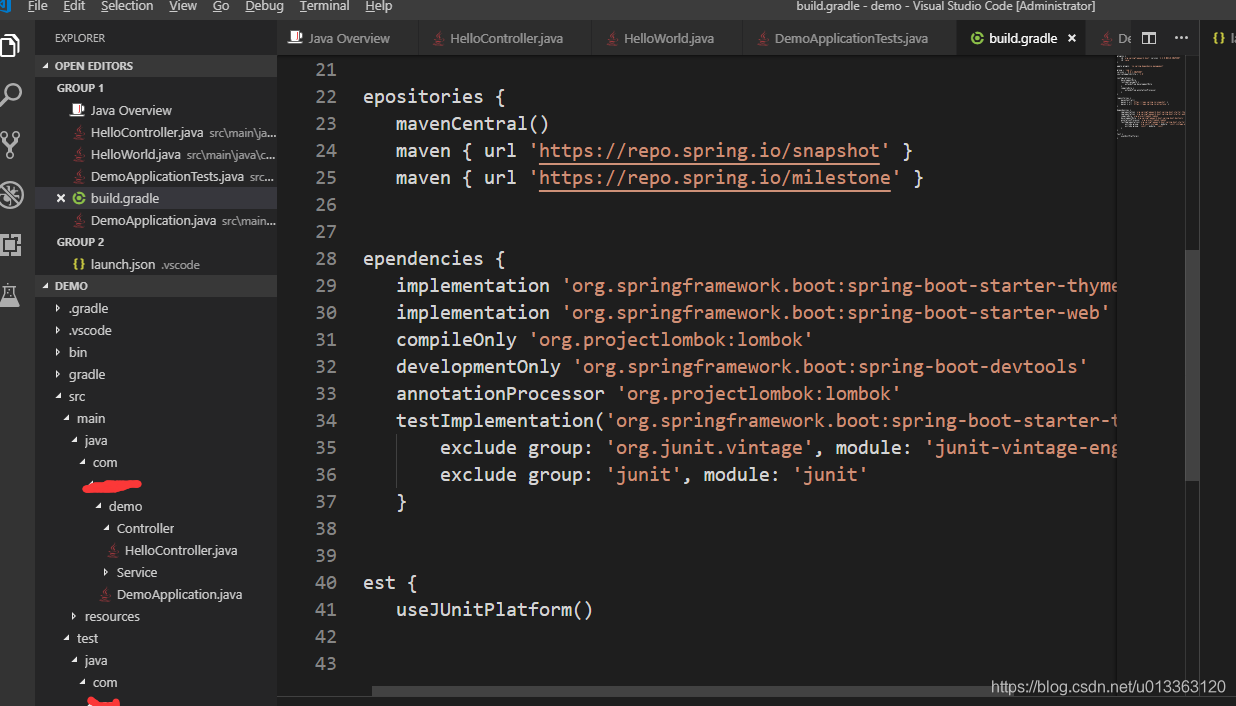Click the split editor icon
The width and height of the screenshot is (1236, 706).
[x=1149, y=38]
